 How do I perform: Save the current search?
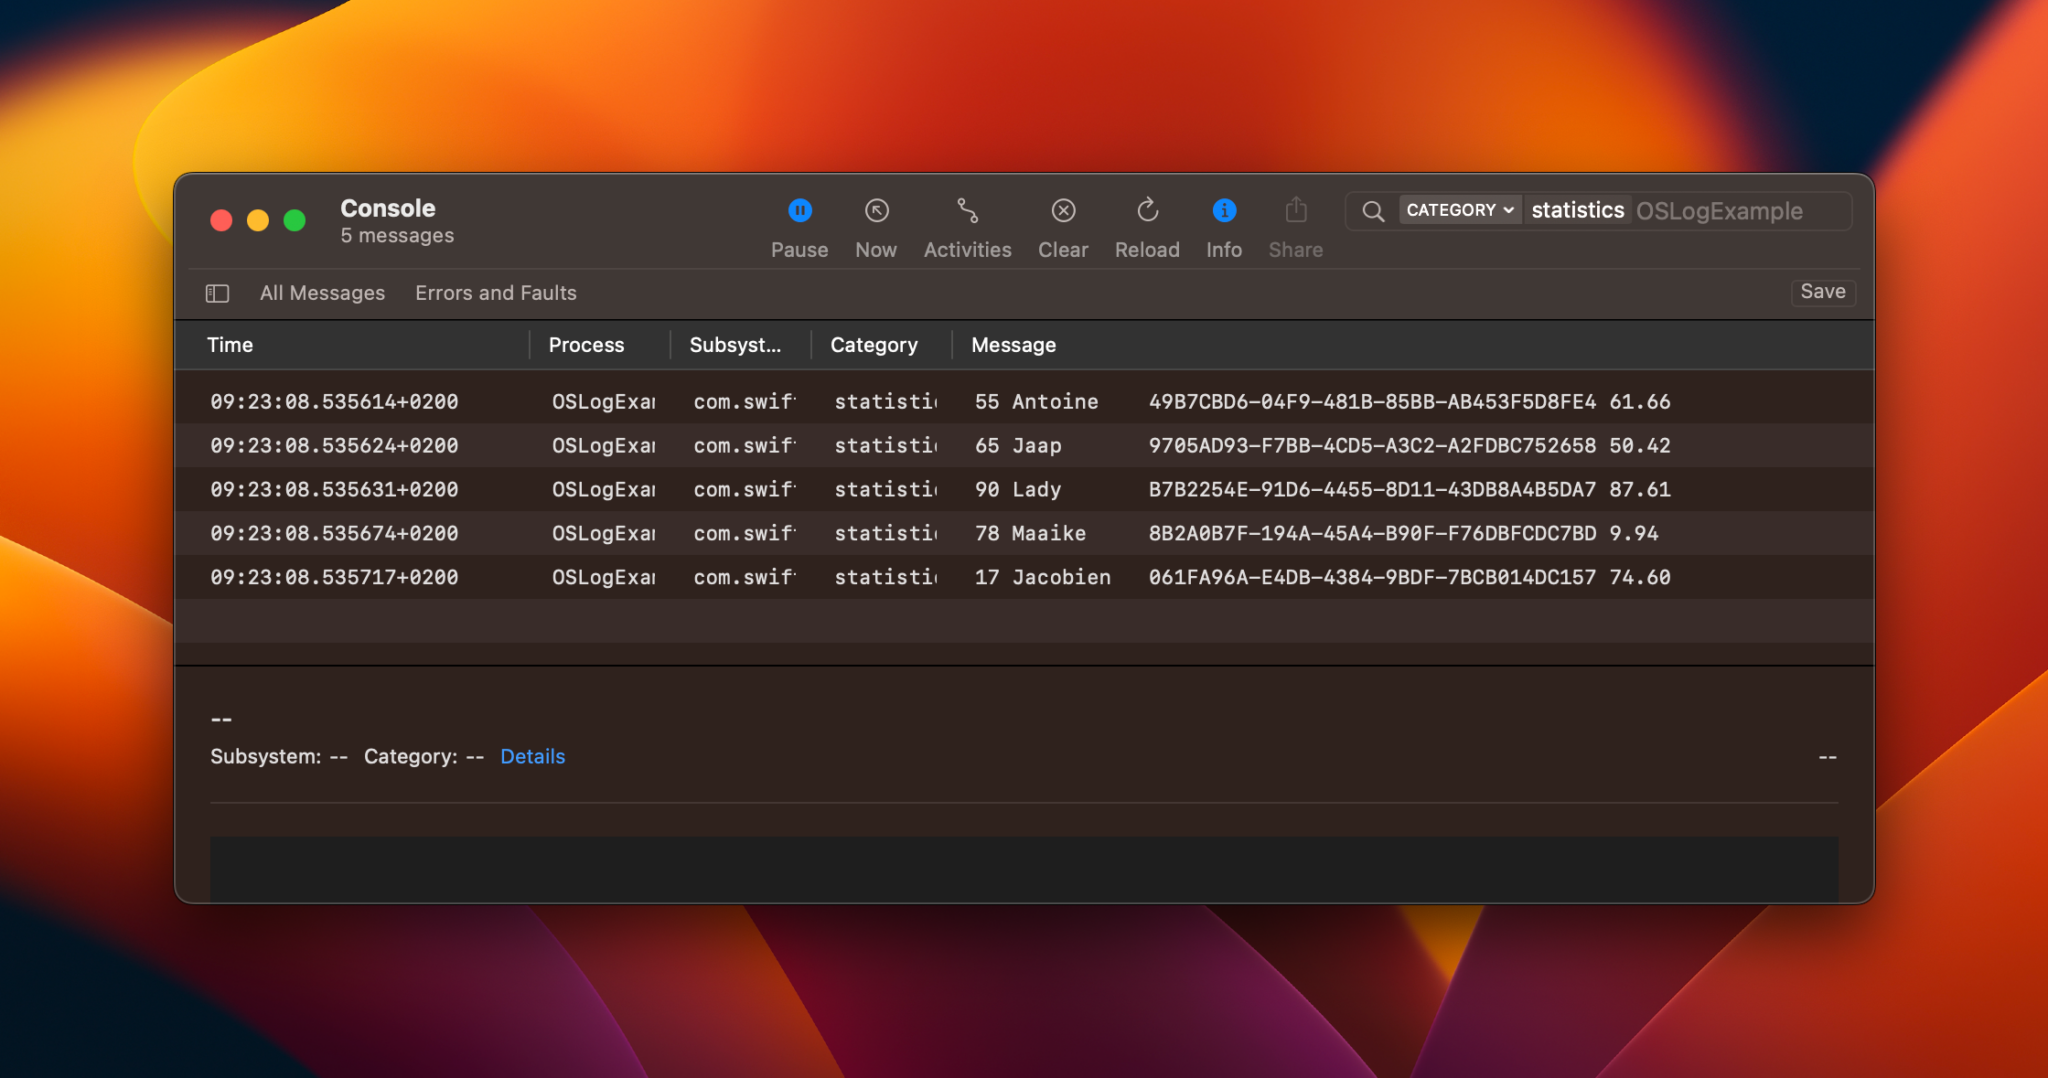[1822, 292]
